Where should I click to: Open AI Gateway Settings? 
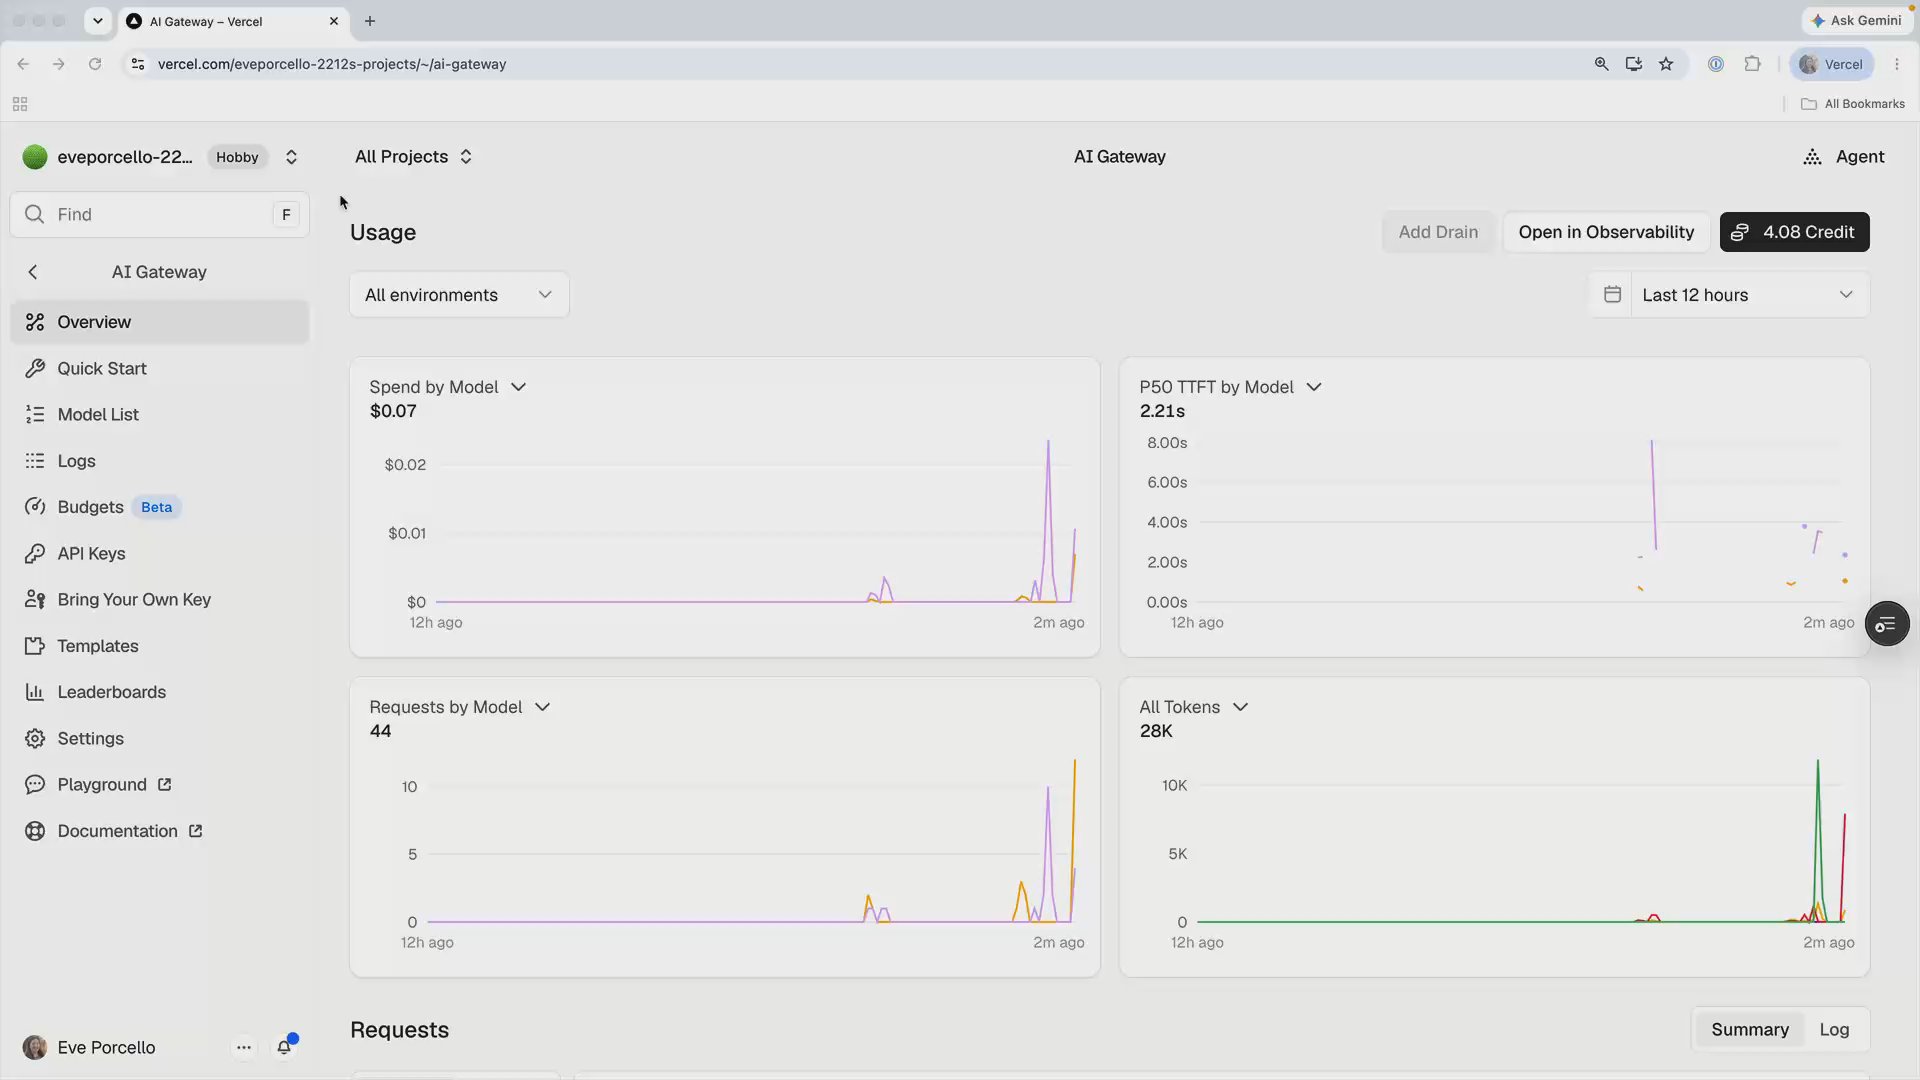pyautogui.click(x=160, y=738)
